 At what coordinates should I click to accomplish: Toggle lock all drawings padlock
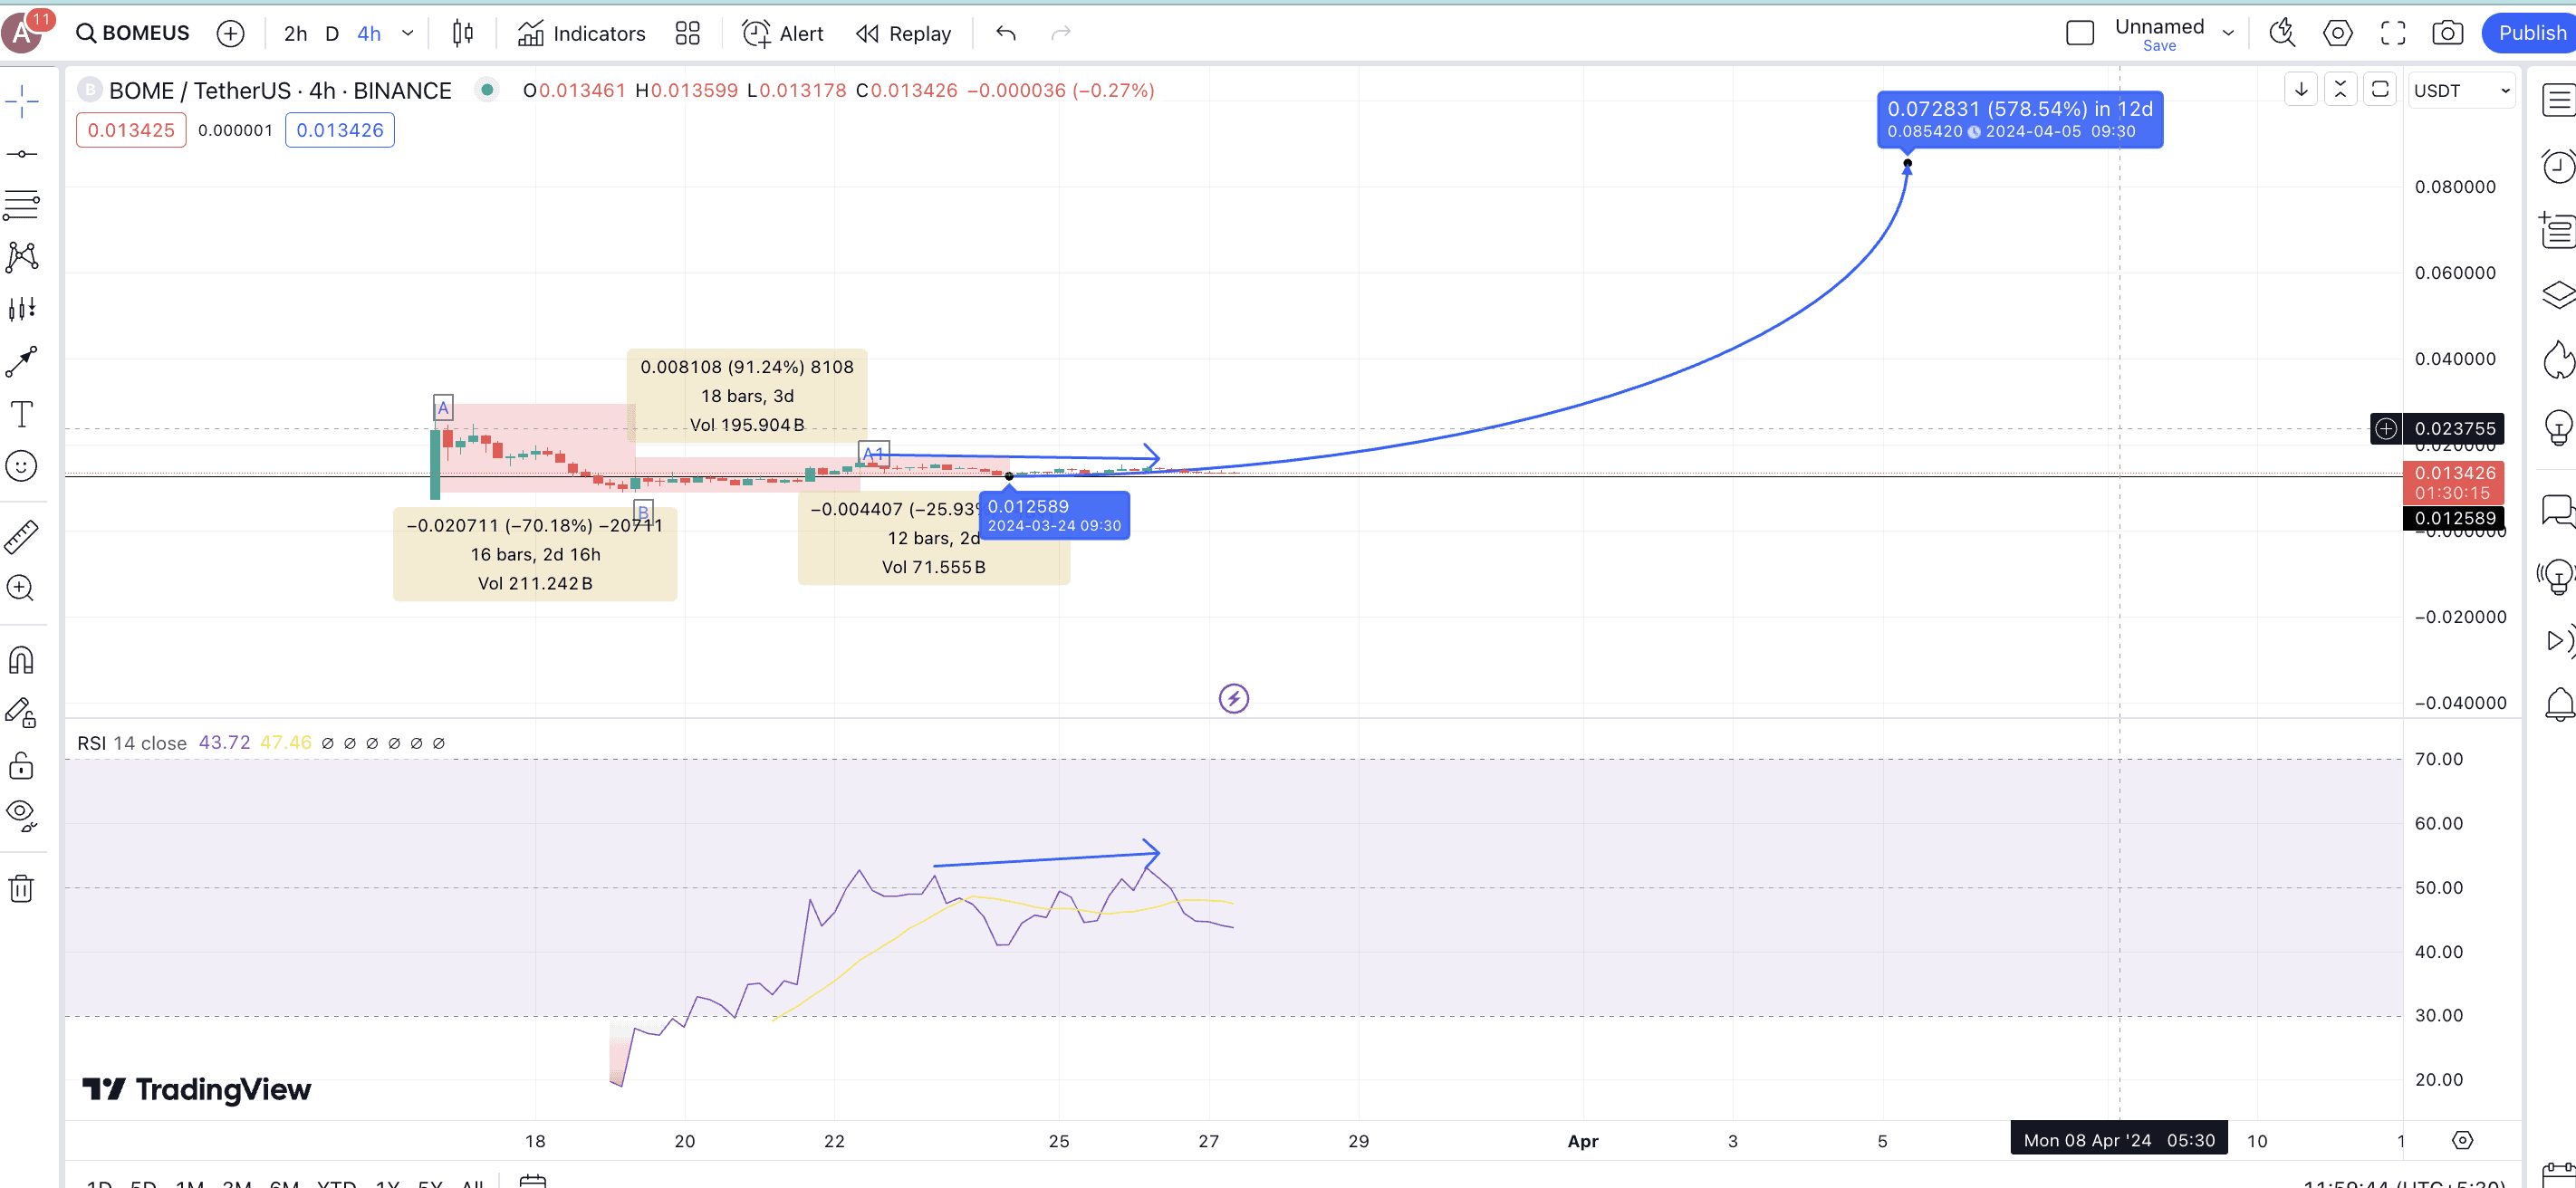pyautogui.click(x=21, y=766)
